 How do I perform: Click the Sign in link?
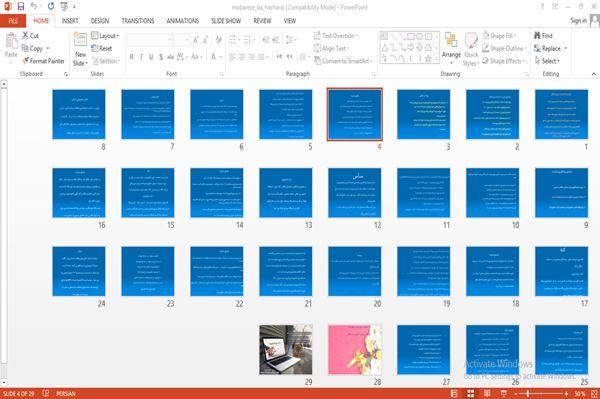tap(579, 21)
